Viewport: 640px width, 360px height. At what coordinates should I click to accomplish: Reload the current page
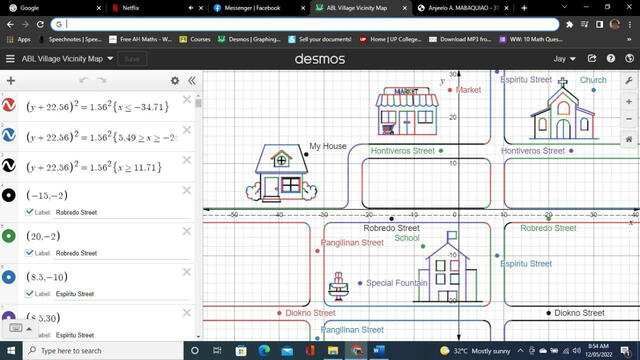click(x=40, y=24)
